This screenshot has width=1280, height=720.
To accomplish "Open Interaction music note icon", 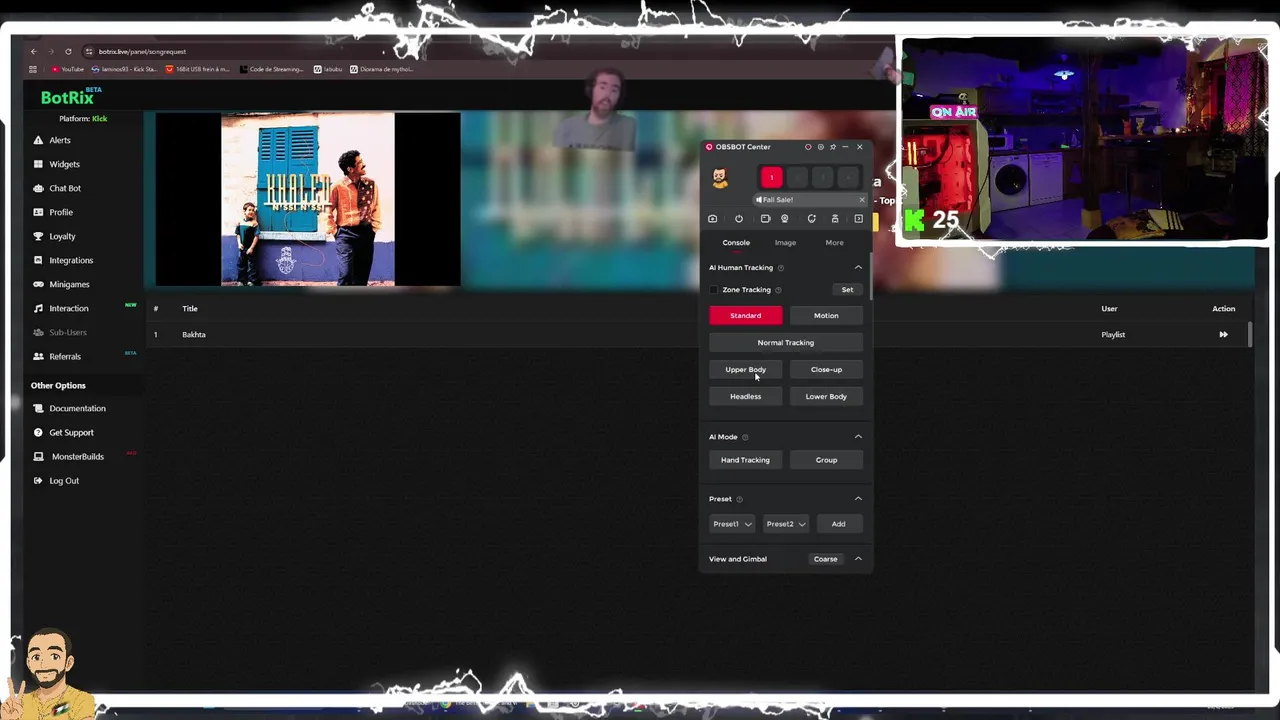I will point(38,308).
